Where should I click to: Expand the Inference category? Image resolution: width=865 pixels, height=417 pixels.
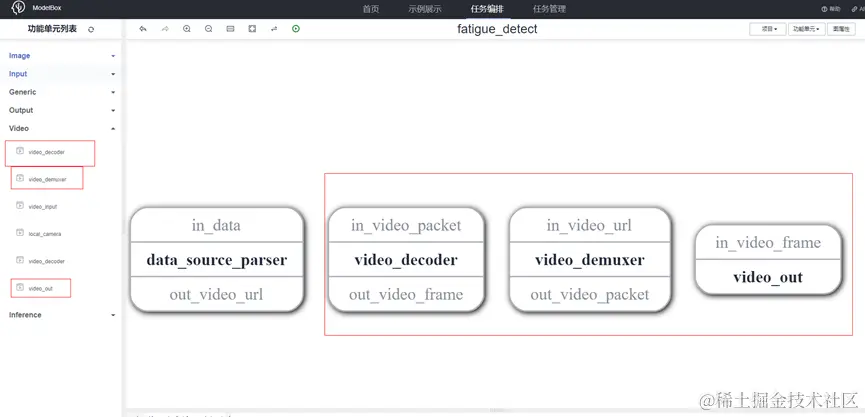coord(62,315)
